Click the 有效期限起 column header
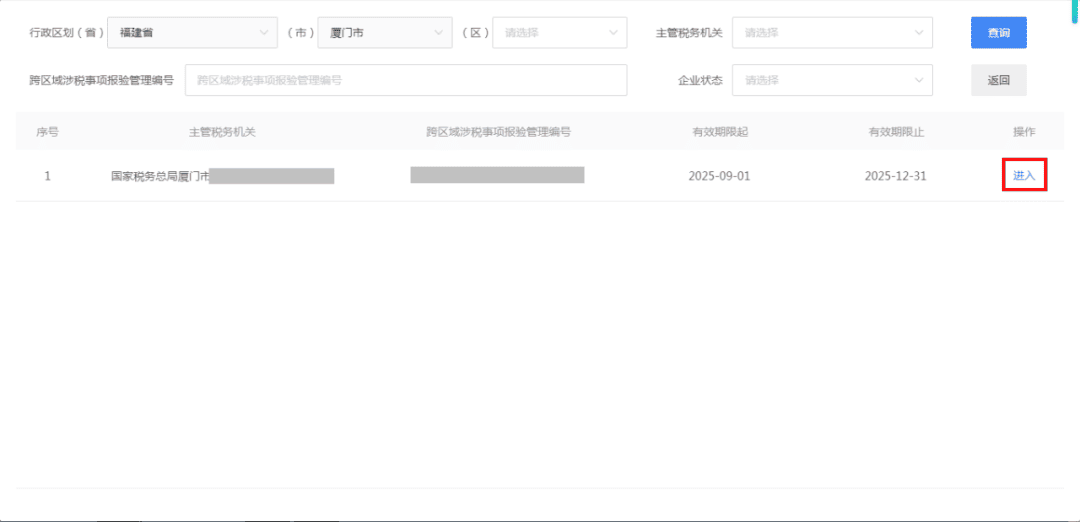This screenshot has width=1080, height=522. (x=719, y=132)
